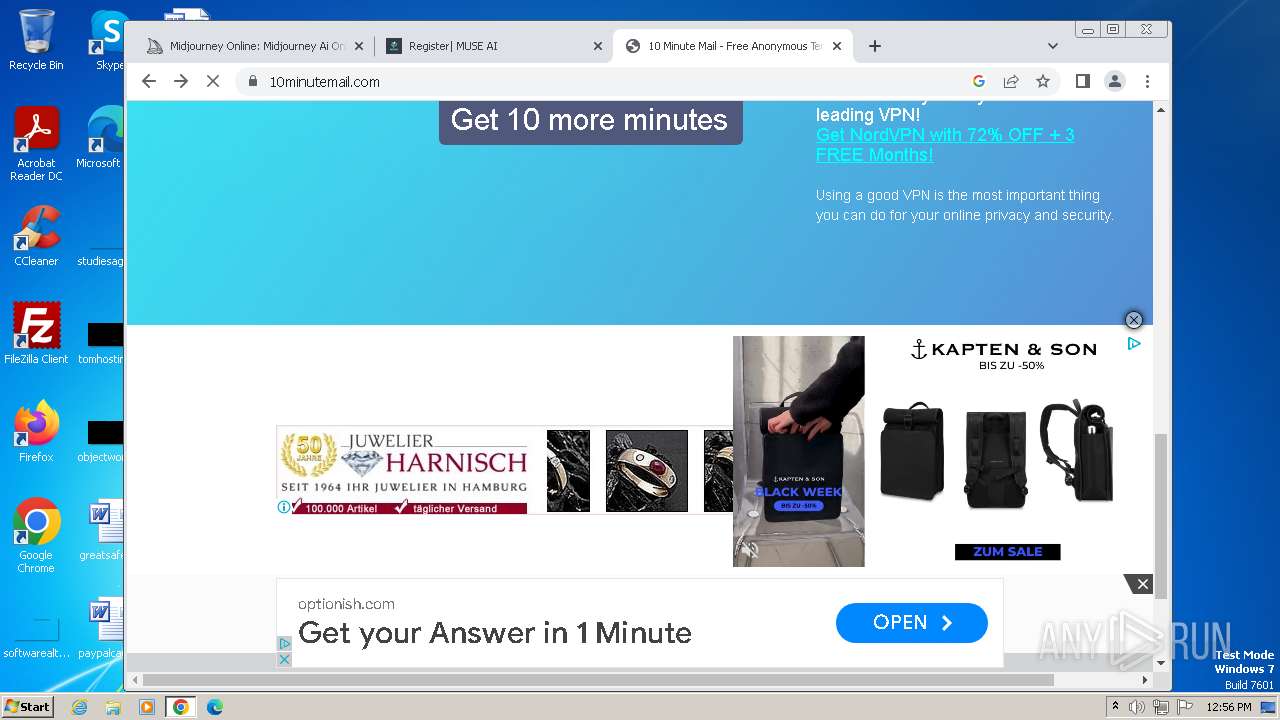Close bottom ad with small X icon
The image size is (1280, 720).
(x=284, y=660)
